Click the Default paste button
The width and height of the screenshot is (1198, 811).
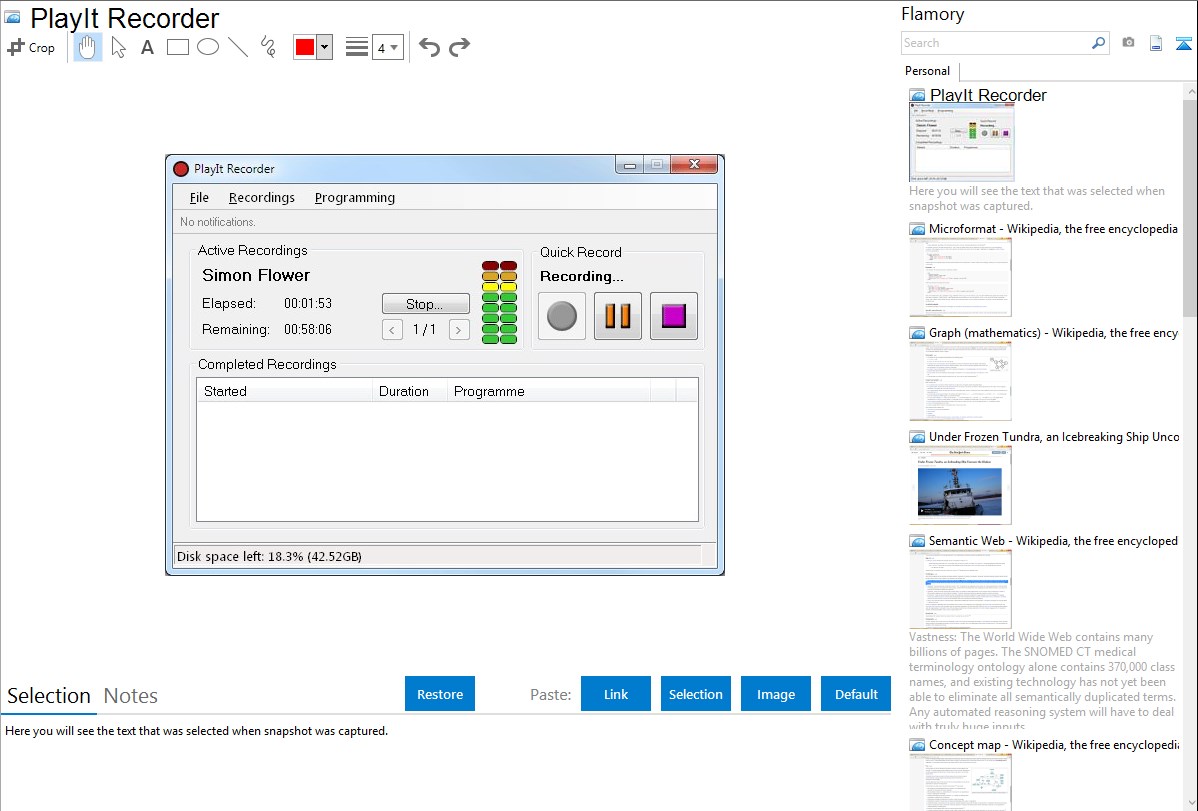click(x=856, y=694)
